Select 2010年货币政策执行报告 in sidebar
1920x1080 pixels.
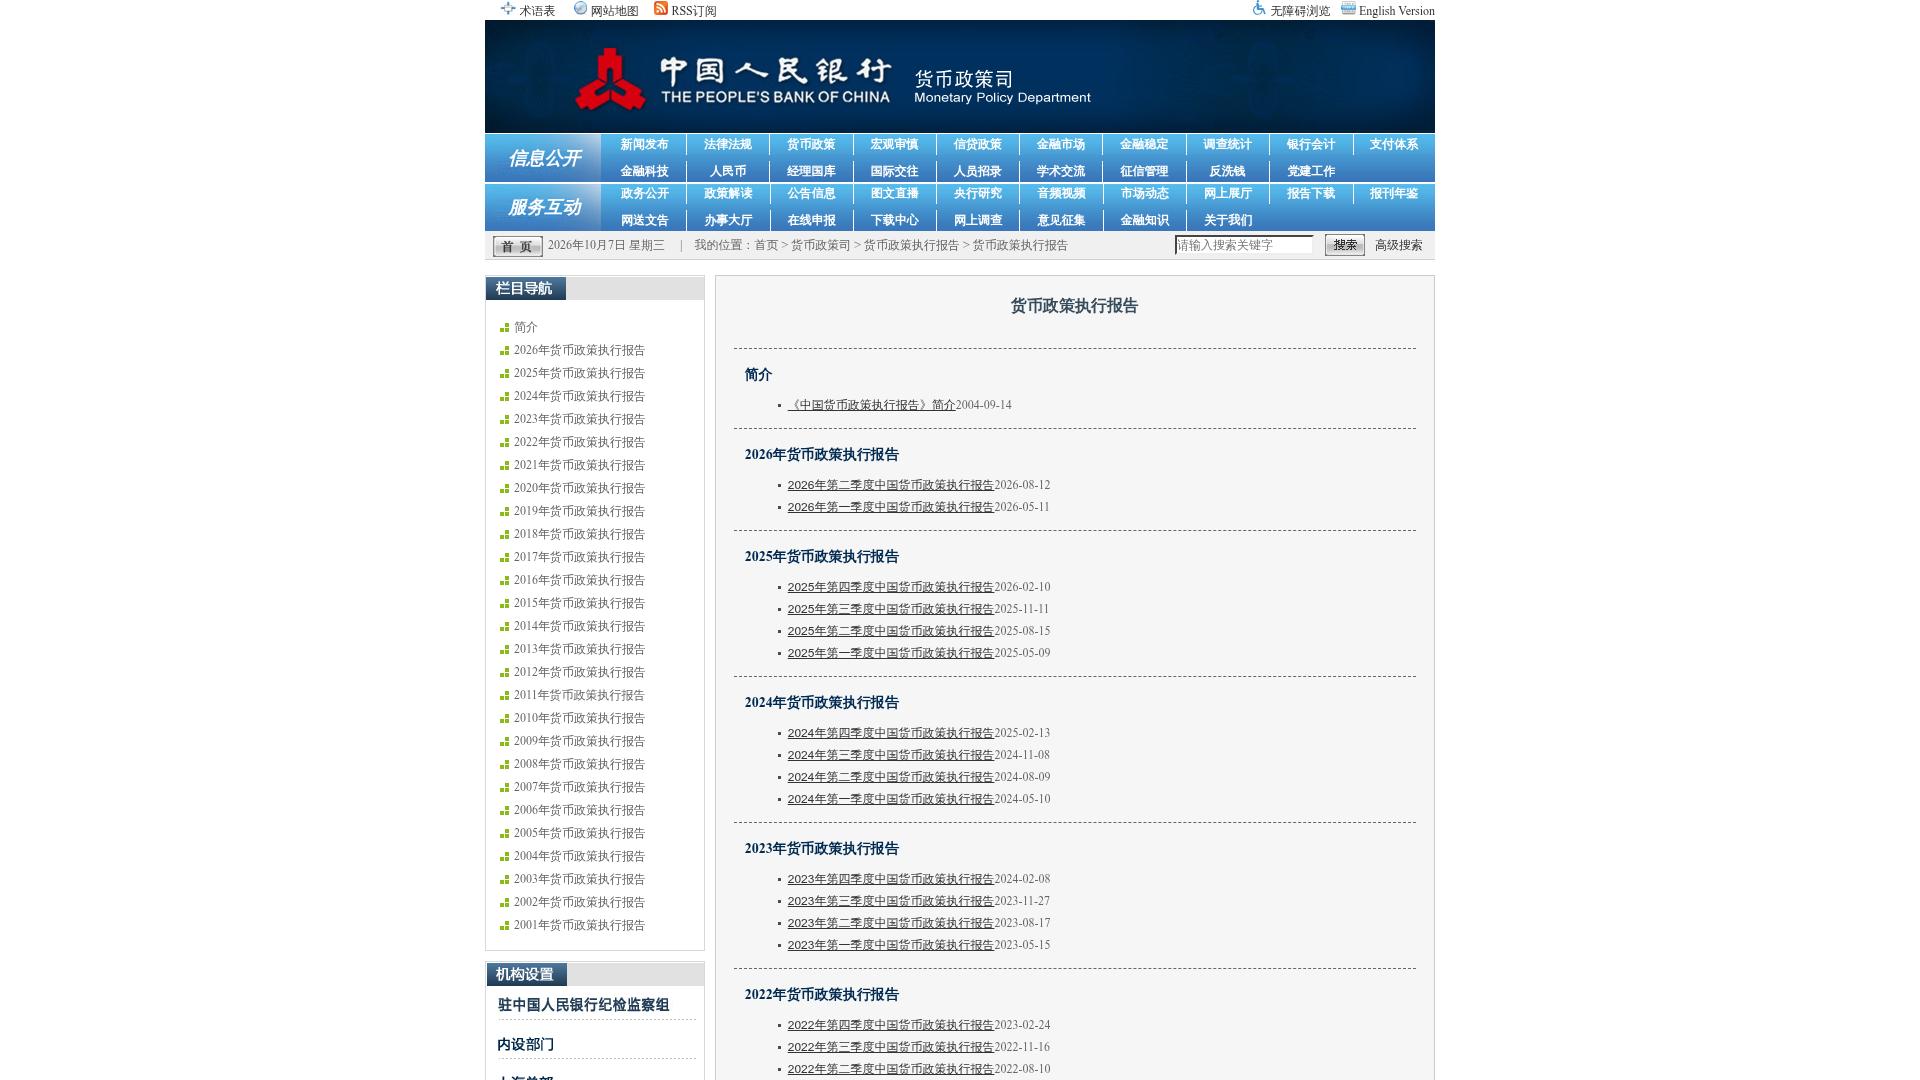click(x=579, y=719)
